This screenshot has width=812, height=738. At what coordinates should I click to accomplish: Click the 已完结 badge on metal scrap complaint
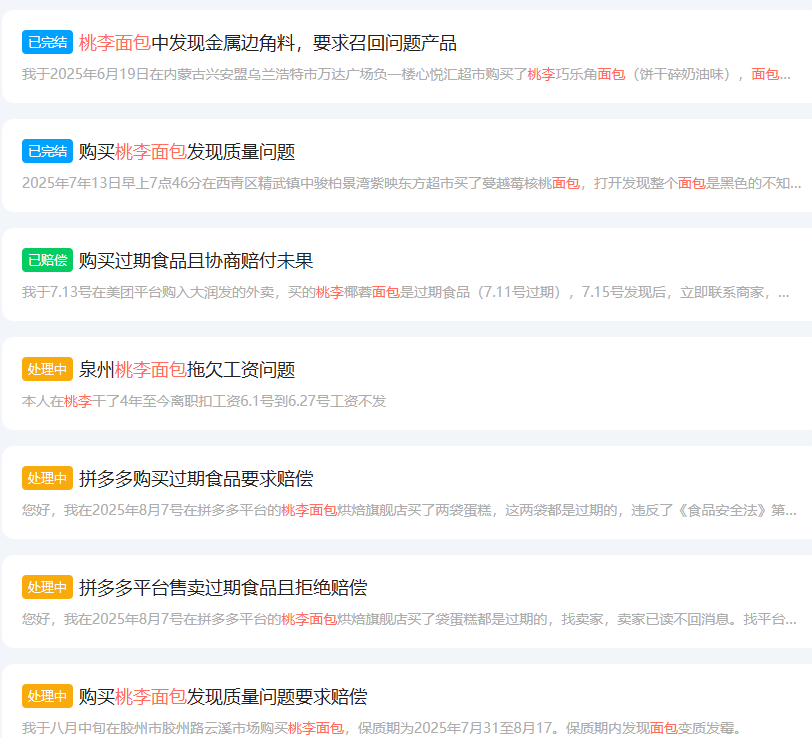(47, 42)
